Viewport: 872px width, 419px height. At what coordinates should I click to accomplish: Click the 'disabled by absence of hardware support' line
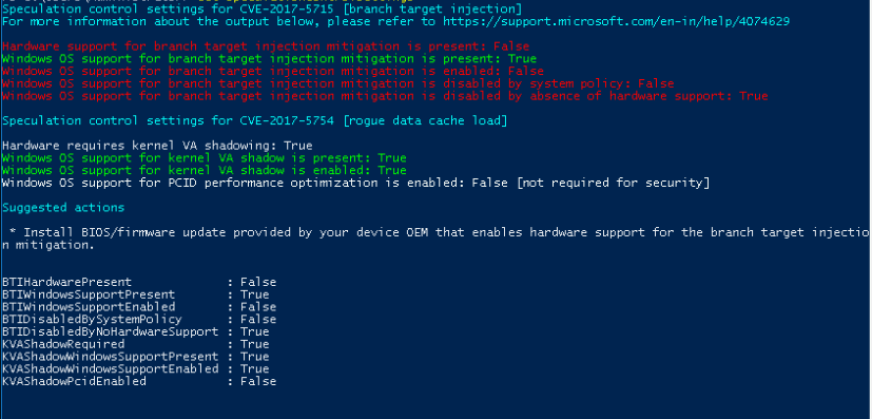pos(384,96)
